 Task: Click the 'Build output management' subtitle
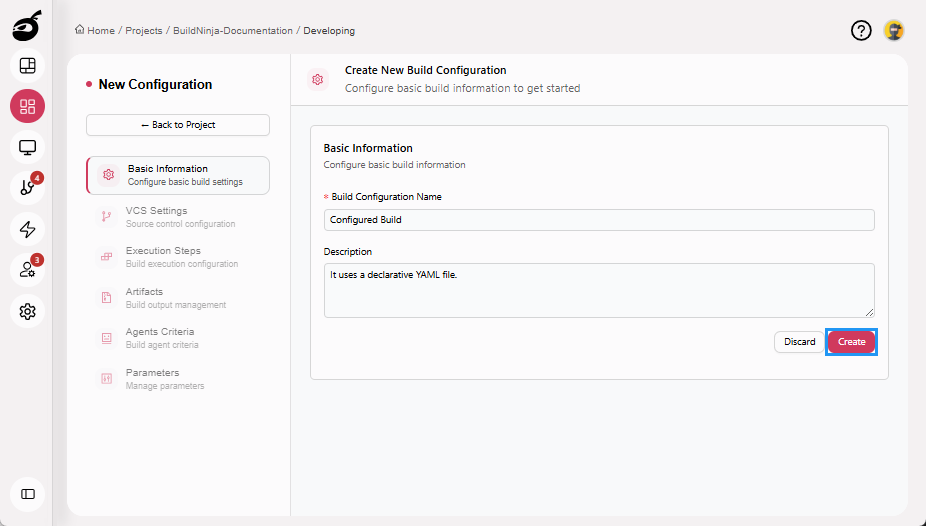point(175,305)
